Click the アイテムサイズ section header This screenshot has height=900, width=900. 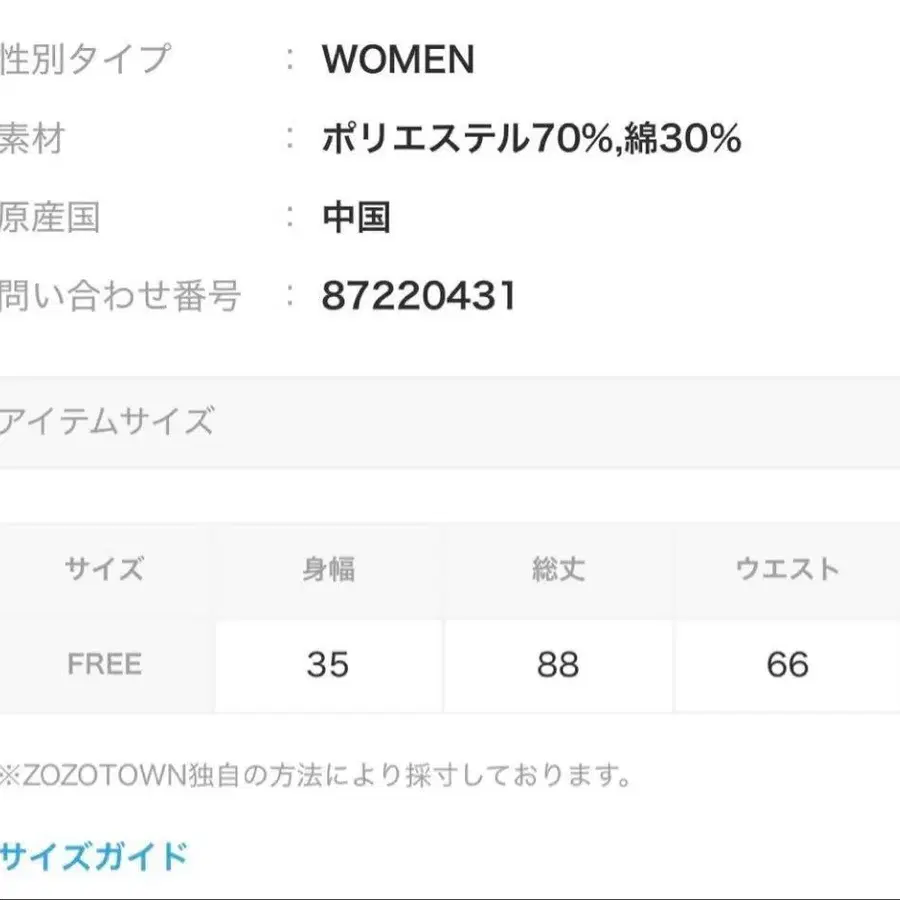pyautogui.click(x=108, y=420)
